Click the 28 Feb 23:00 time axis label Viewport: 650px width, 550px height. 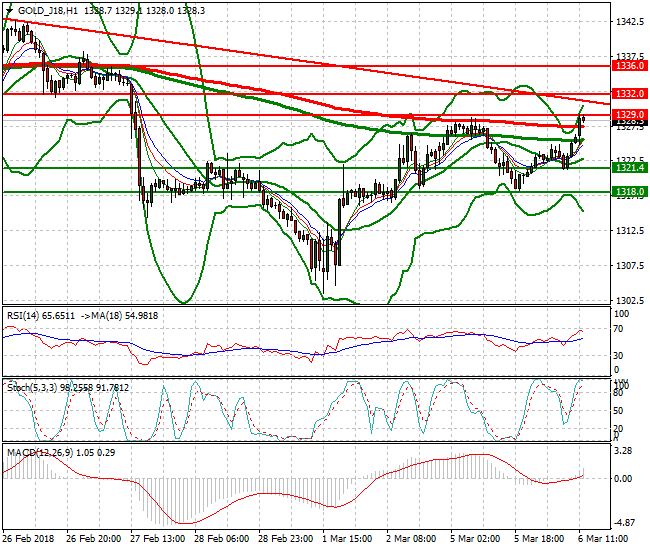(286, 539)
